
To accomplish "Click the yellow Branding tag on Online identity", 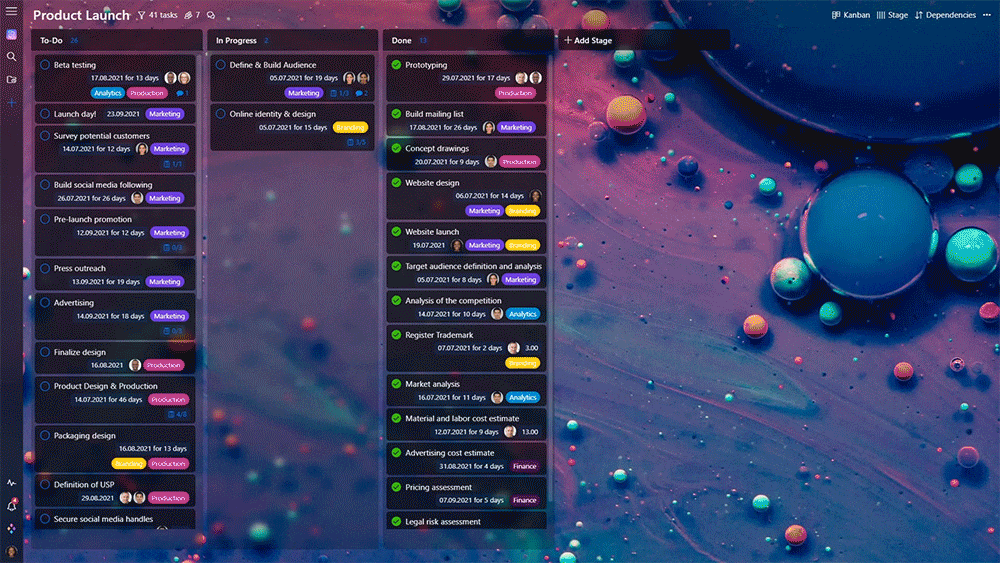I will (x=350, y=128).
